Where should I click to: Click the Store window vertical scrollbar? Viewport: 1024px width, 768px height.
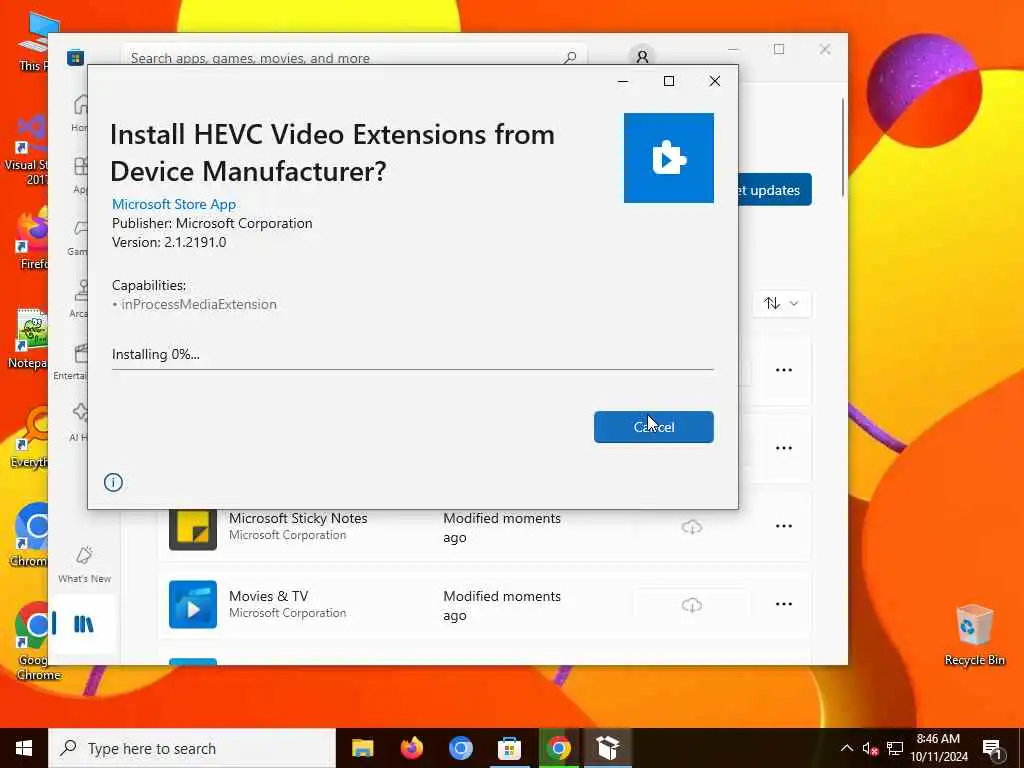pos(842,147)
